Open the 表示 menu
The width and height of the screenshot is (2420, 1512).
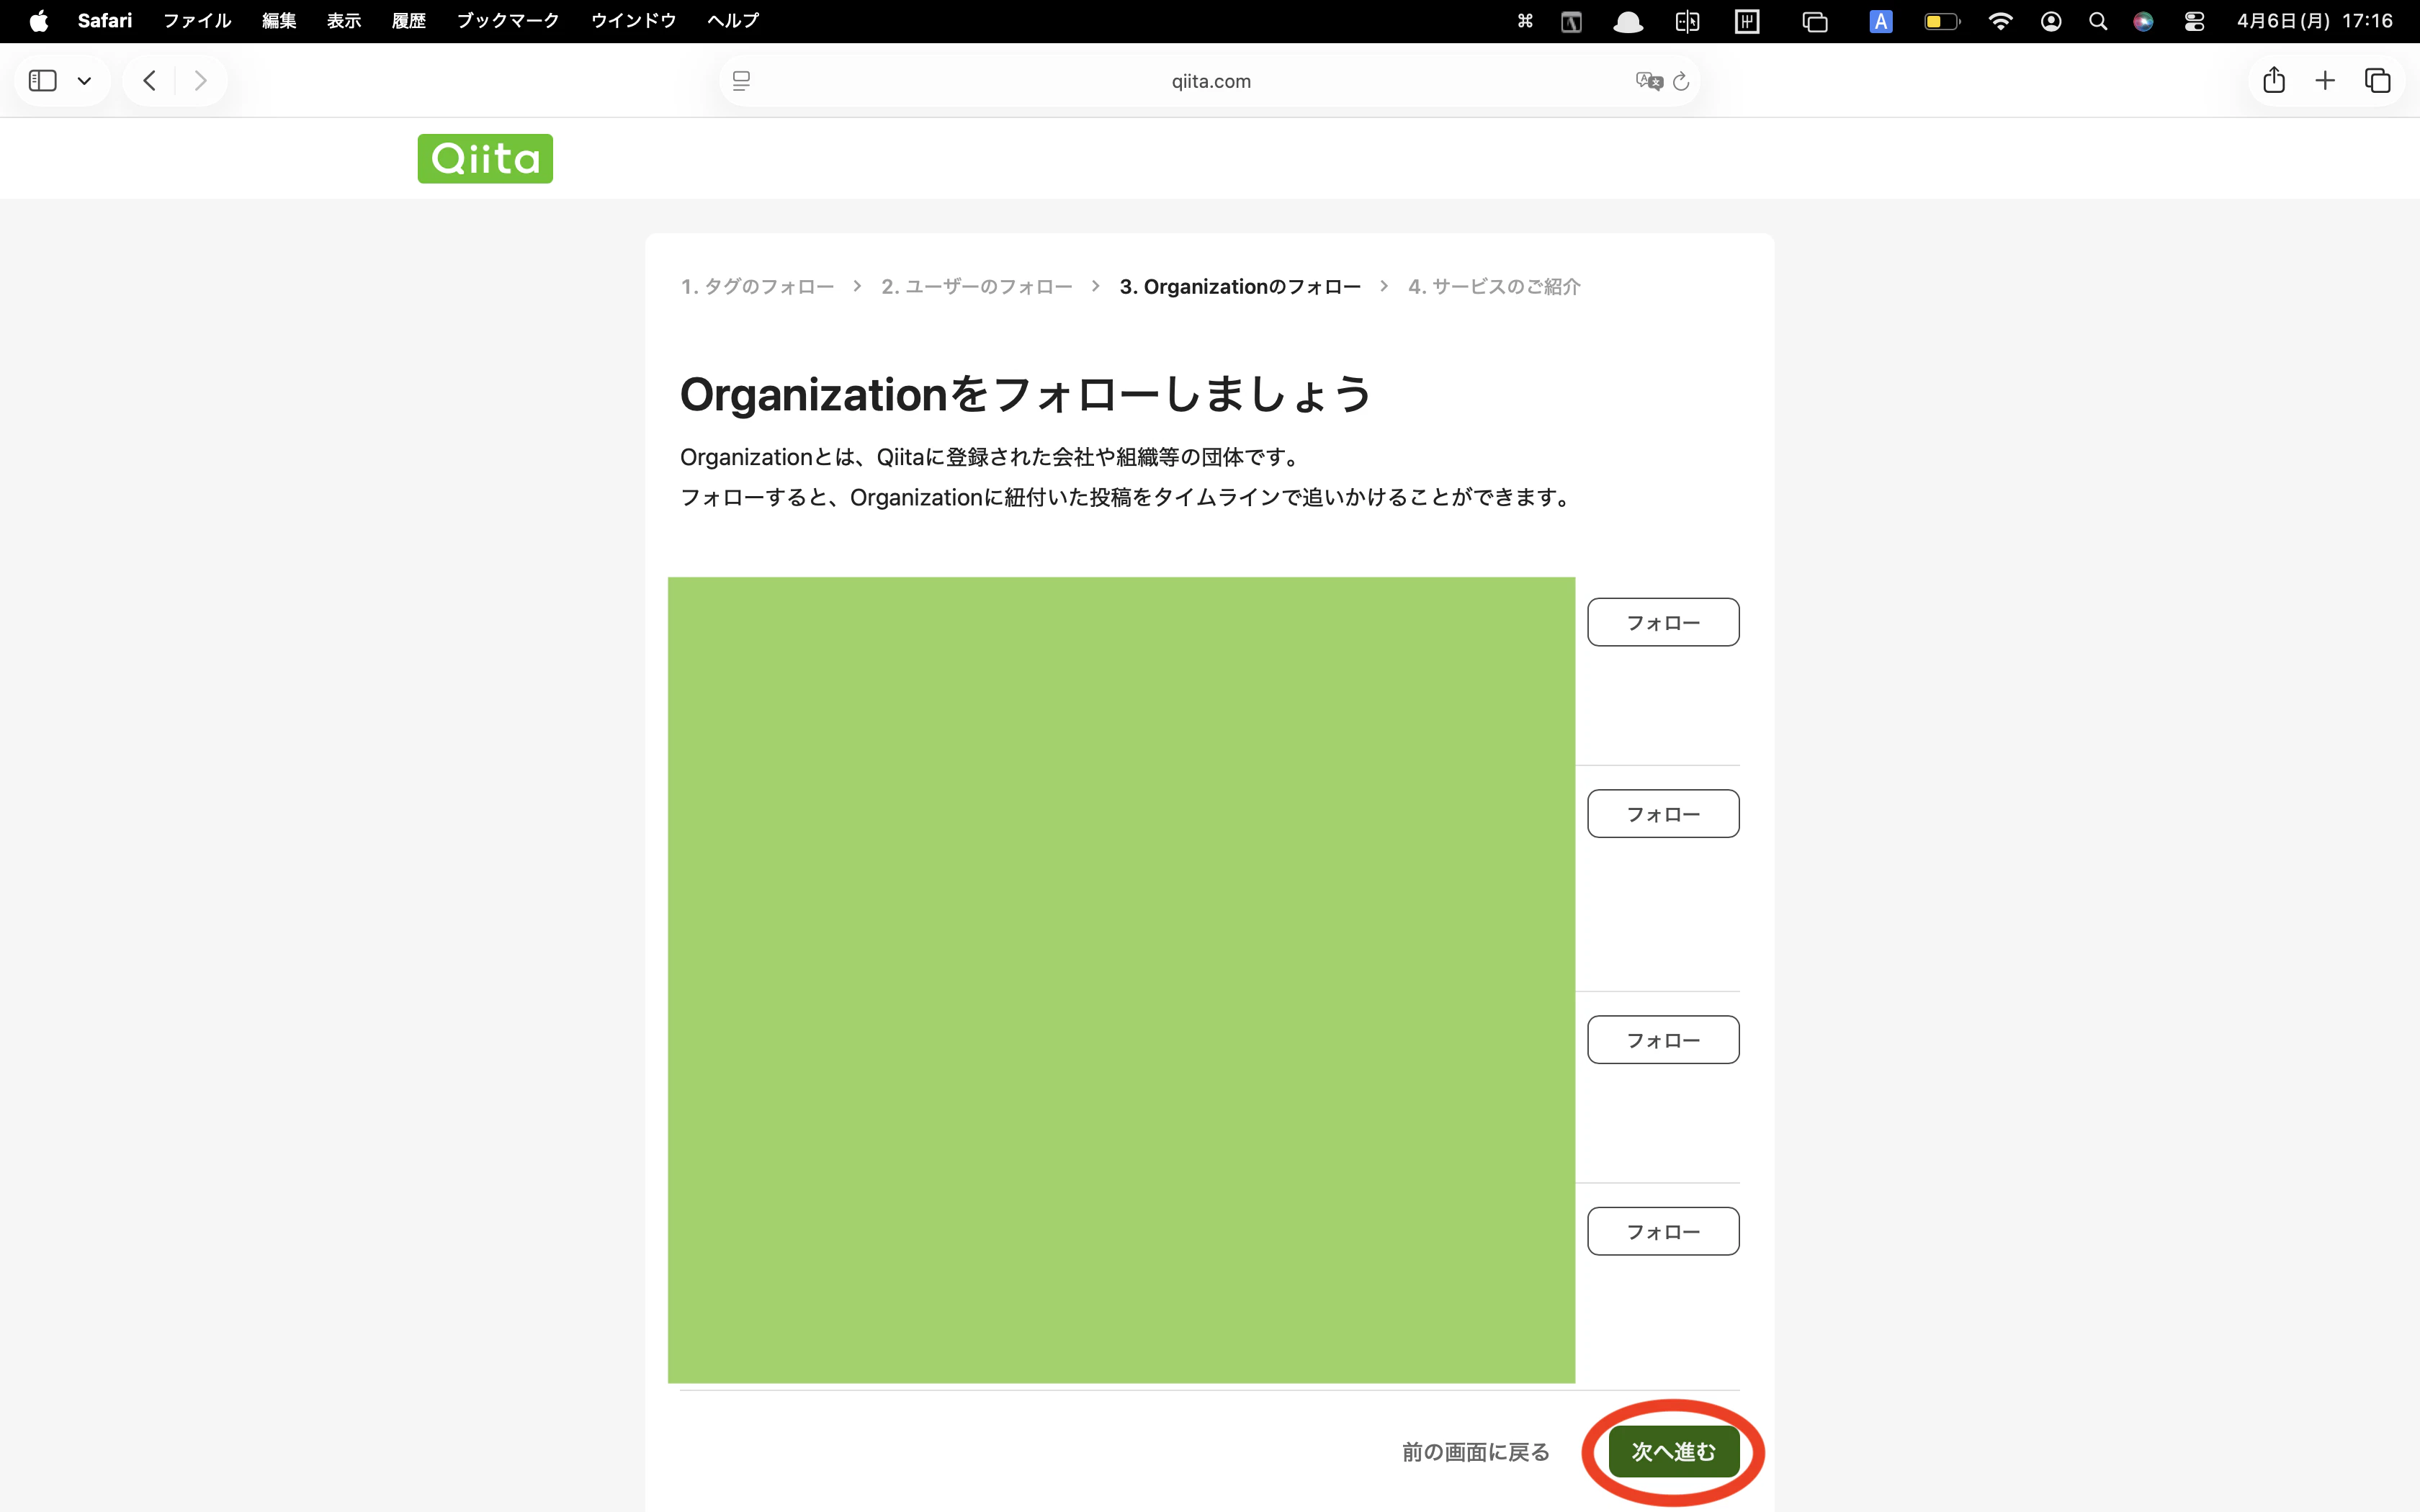[x=344, y=21]
